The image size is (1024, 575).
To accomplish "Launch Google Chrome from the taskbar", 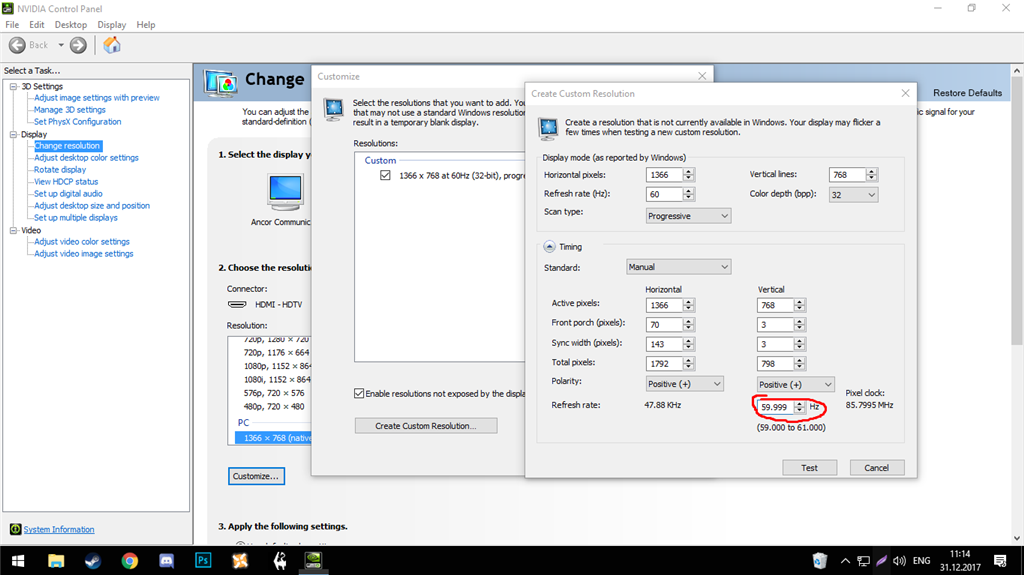I will click(129, 561).
